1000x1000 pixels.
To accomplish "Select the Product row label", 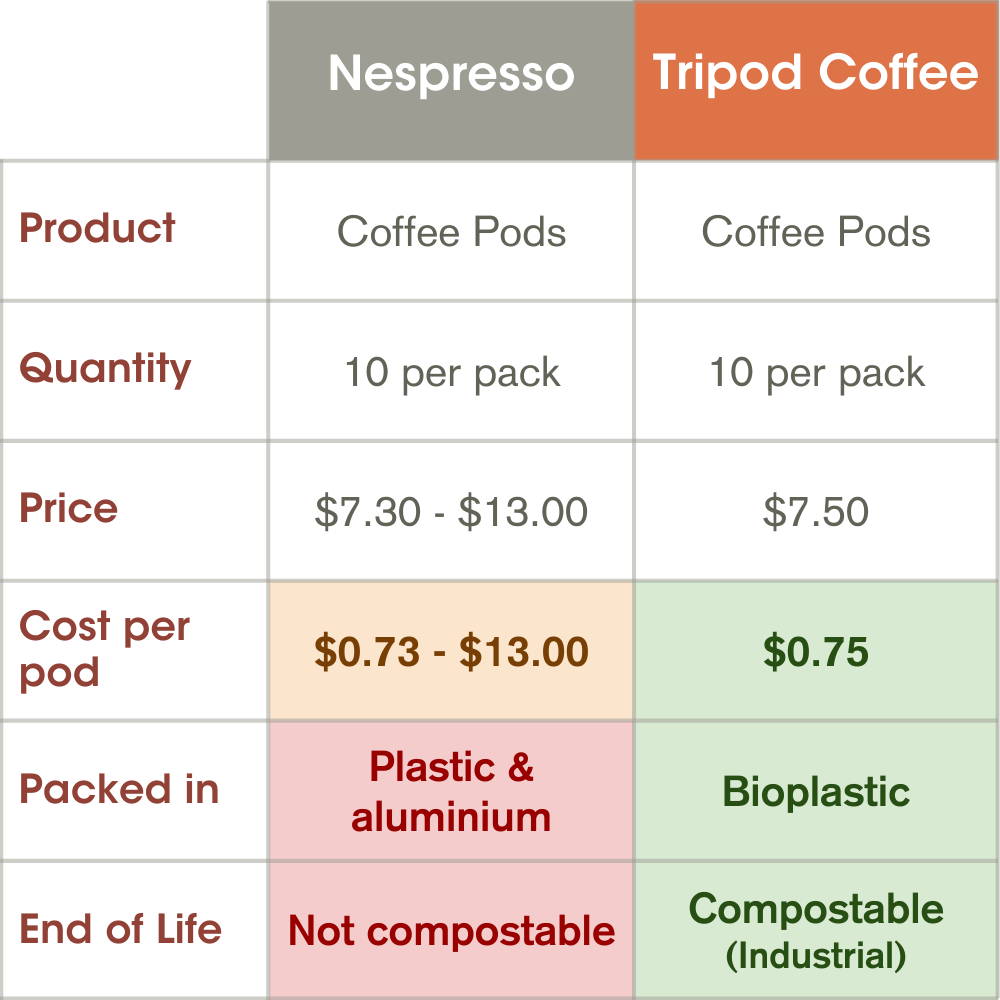I will (x=98, y=229).
